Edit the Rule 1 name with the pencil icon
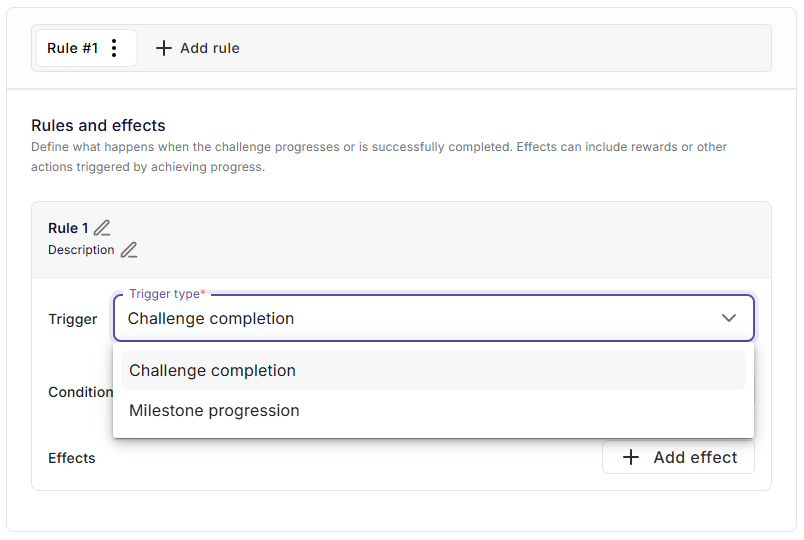This screenshot has width=804, height=540. [102, 229]
